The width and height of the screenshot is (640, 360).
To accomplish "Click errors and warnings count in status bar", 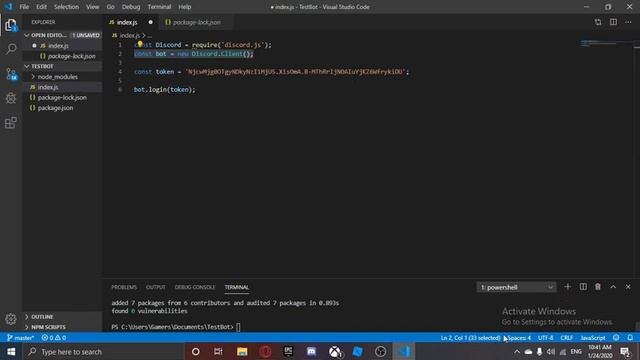I will [x=54, y=338].
